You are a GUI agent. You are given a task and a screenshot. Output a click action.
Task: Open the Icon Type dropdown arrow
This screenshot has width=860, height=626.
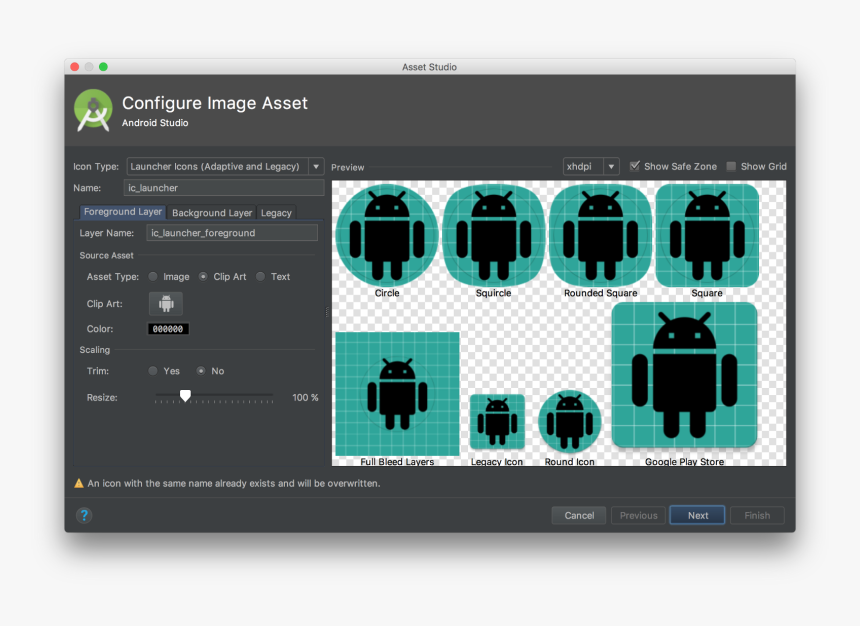(316, 166)
